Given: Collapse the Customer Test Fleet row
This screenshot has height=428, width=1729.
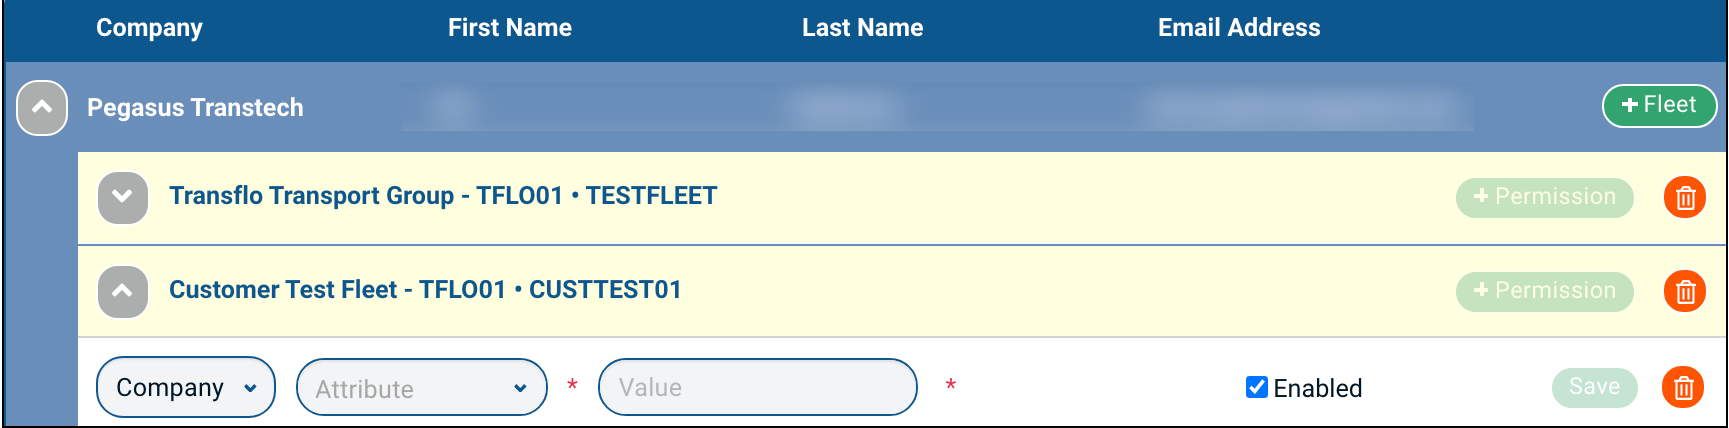Looking at the screenshot, I should tap(123, 291).
